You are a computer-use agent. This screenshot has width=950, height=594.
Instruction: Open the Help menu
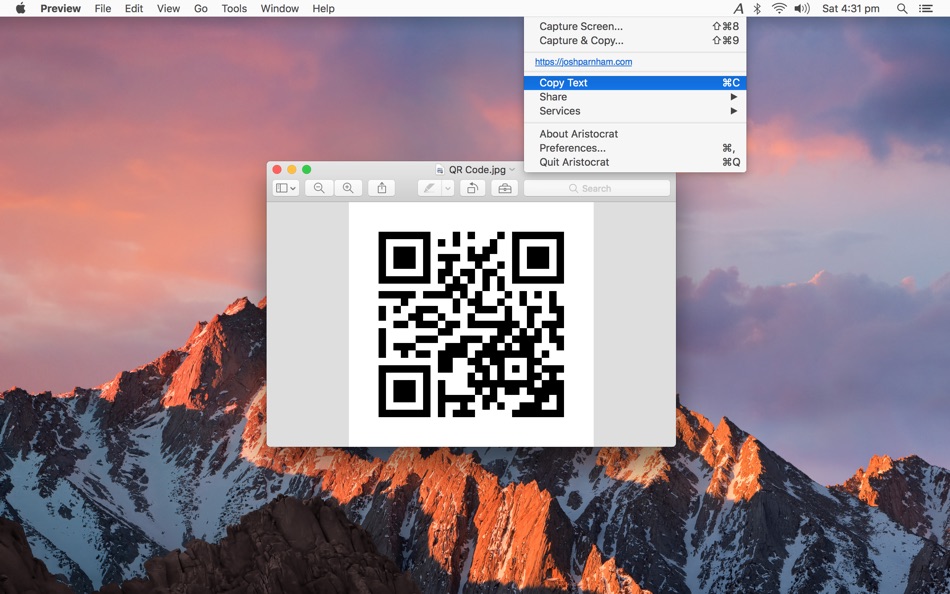pyautogui.click(x=324, y=8)
